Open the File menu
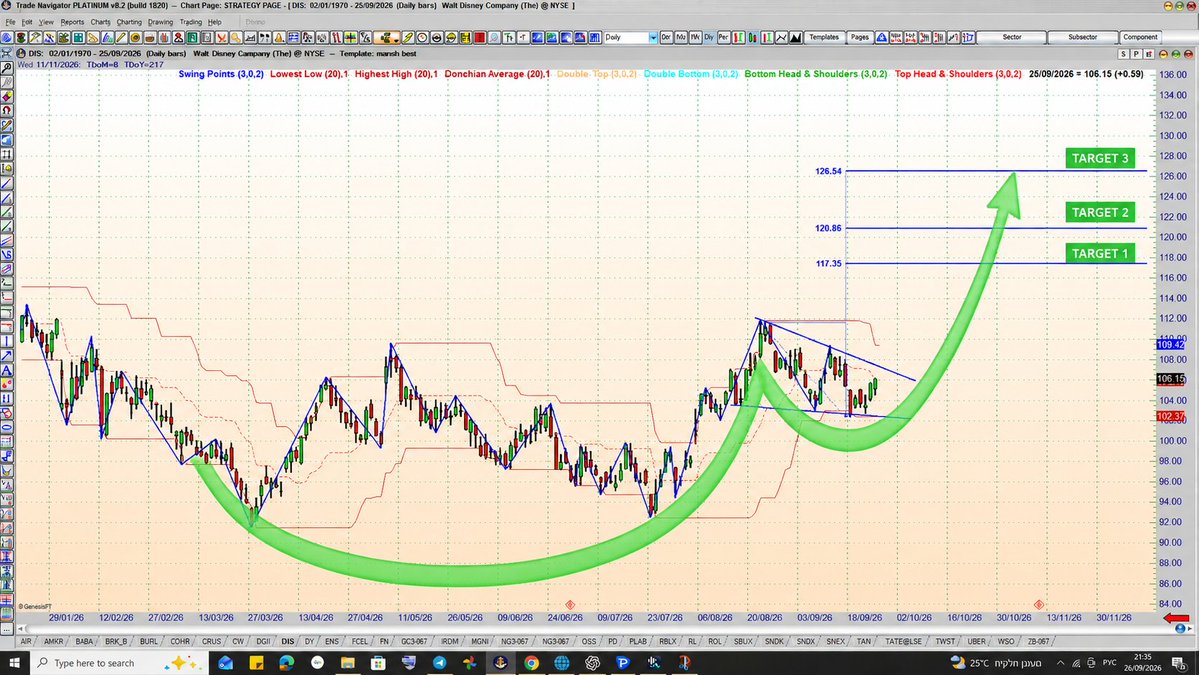 click(10, 22)
